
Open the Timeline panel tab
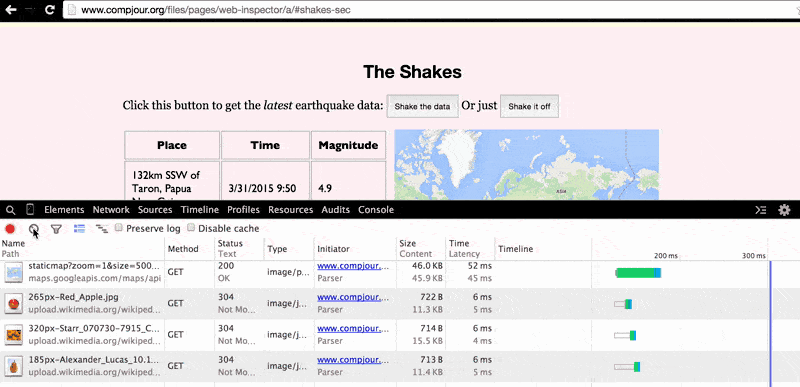pyautogui.click(x=199, y=210)
